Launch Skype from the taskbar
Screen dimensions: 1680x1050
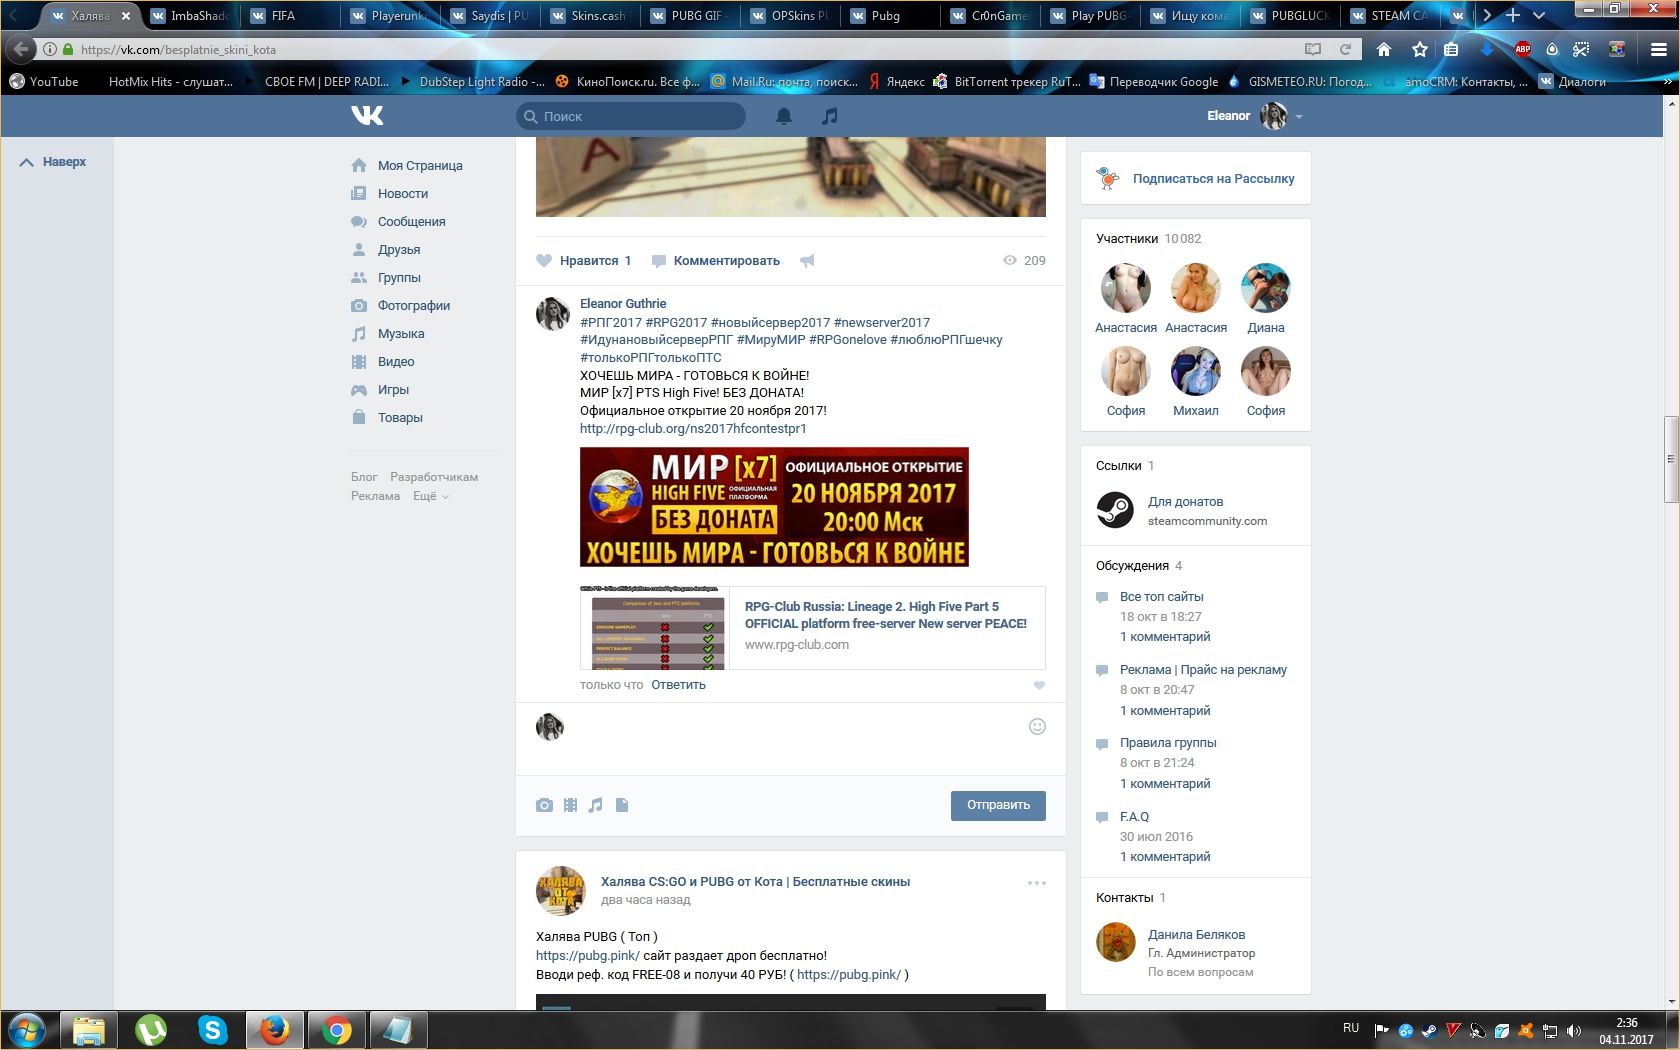pos(213,1029)
